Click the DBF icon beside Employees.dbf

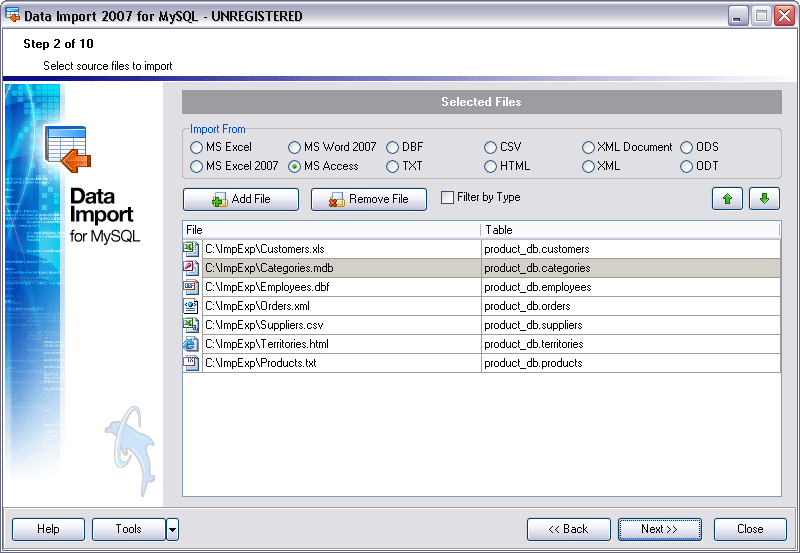click(x=191, y=287)
